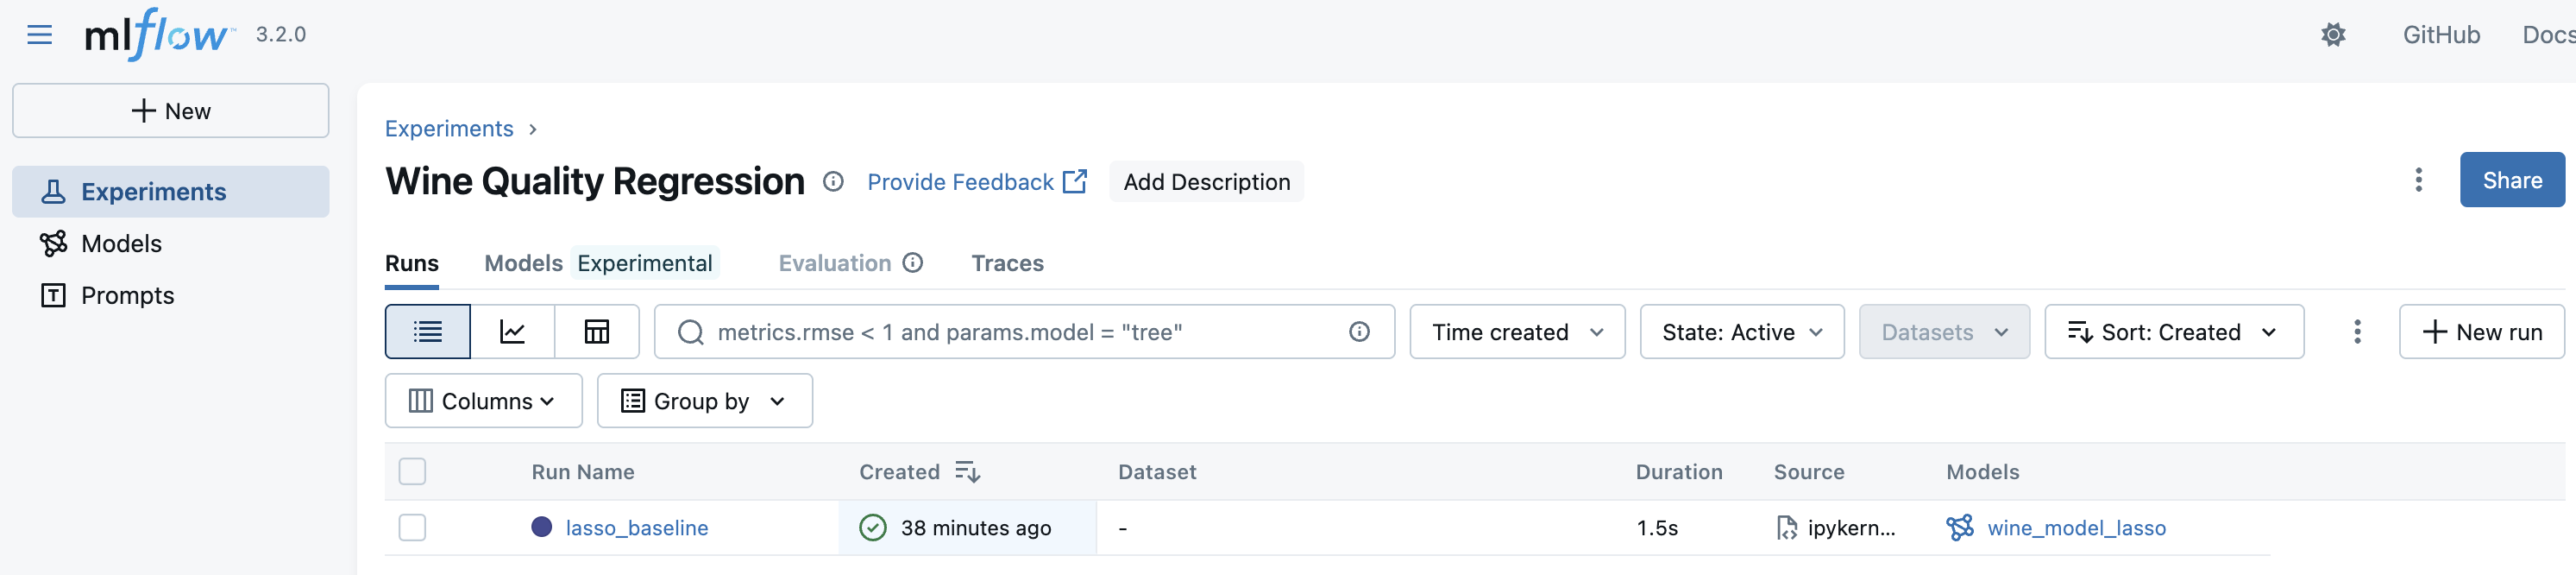Expand the Sort: Created dropdown

pos(2173,332)
